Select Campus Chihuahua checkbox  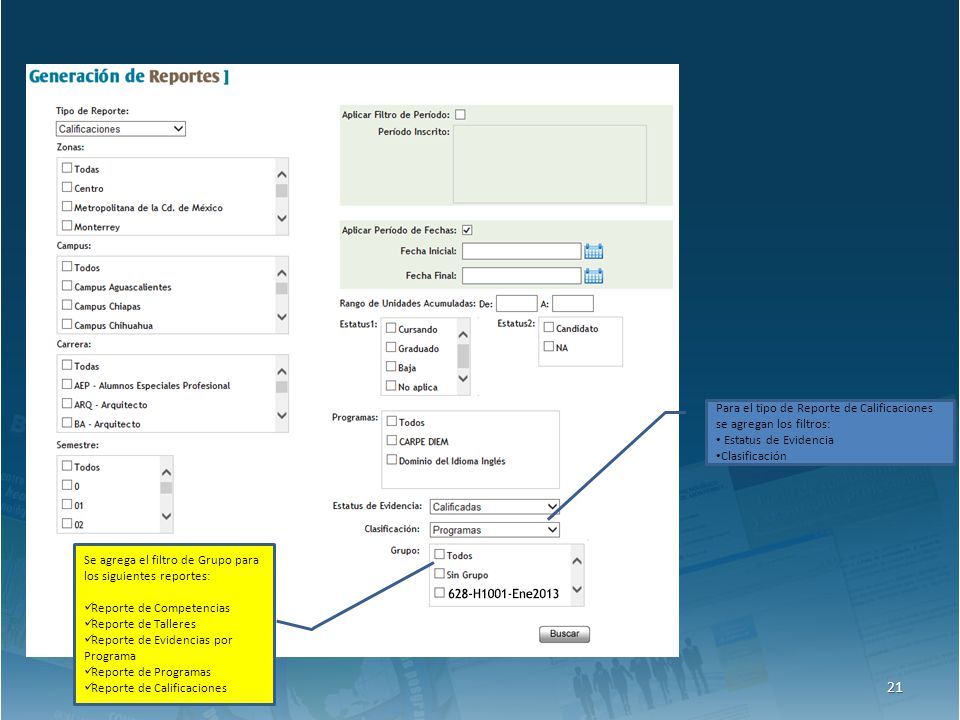click(x=67, y=324)
